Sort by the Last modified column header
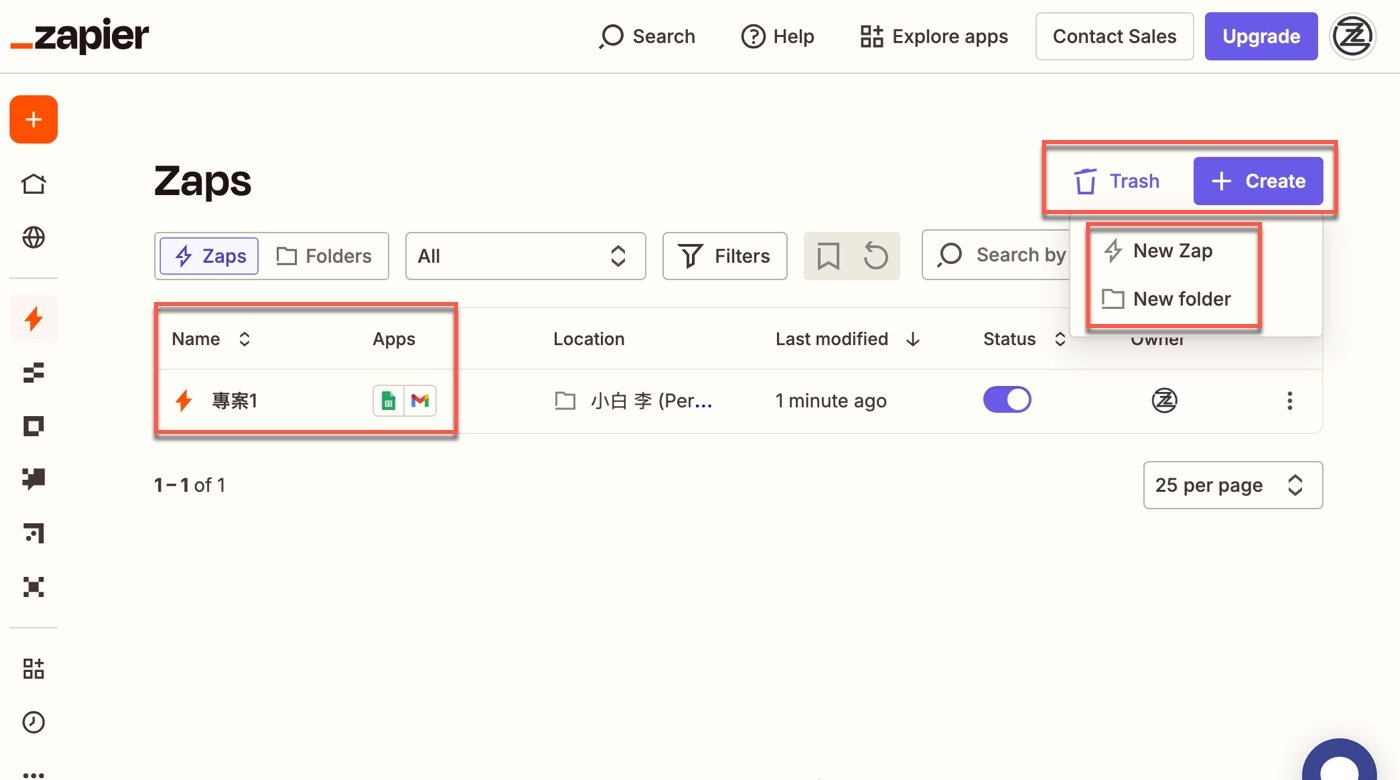Screen dimensions: 1400x780 (x=847, y=339)
